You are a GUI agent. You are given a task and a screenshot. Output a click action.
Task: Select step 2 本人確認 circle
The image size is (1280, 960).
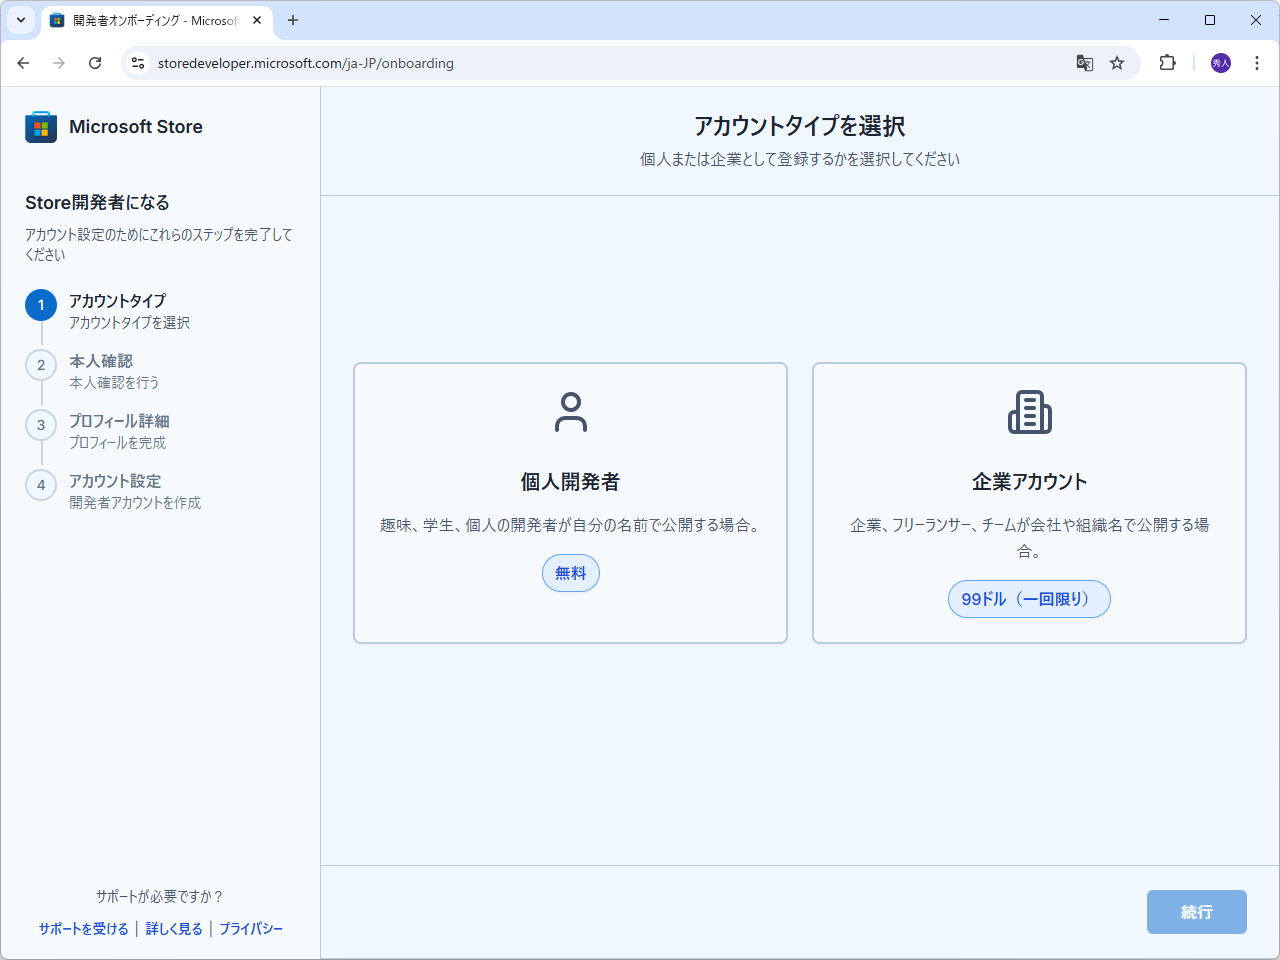click(40, 364)
